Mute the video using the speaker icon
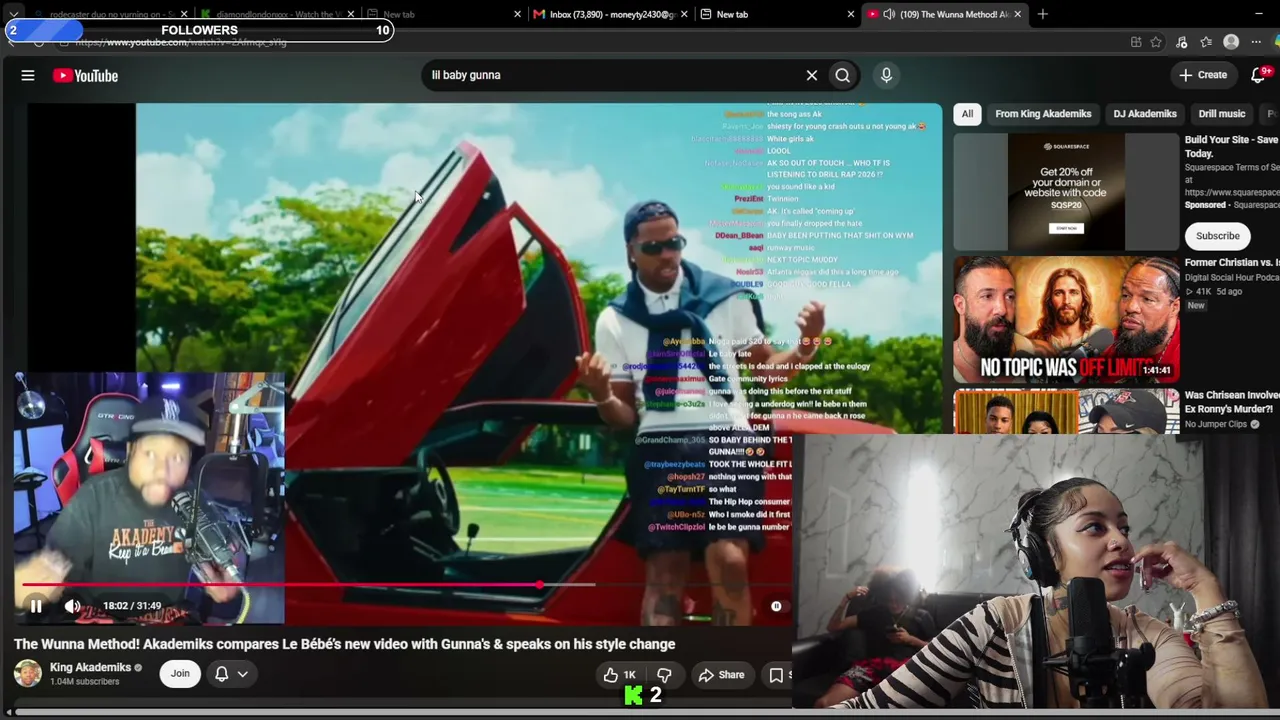 [72, 606]
